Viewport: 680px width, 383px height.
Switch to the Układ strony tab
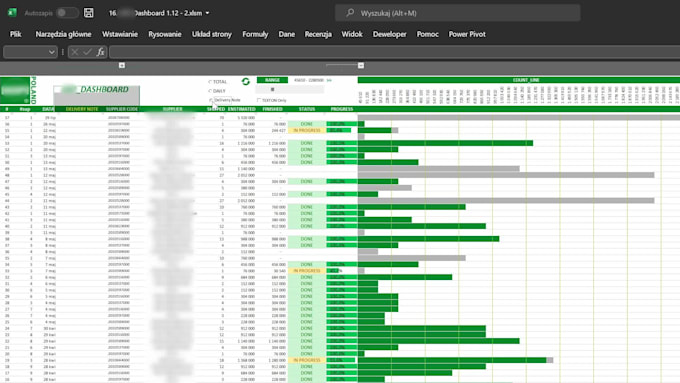tap(212, 34)
